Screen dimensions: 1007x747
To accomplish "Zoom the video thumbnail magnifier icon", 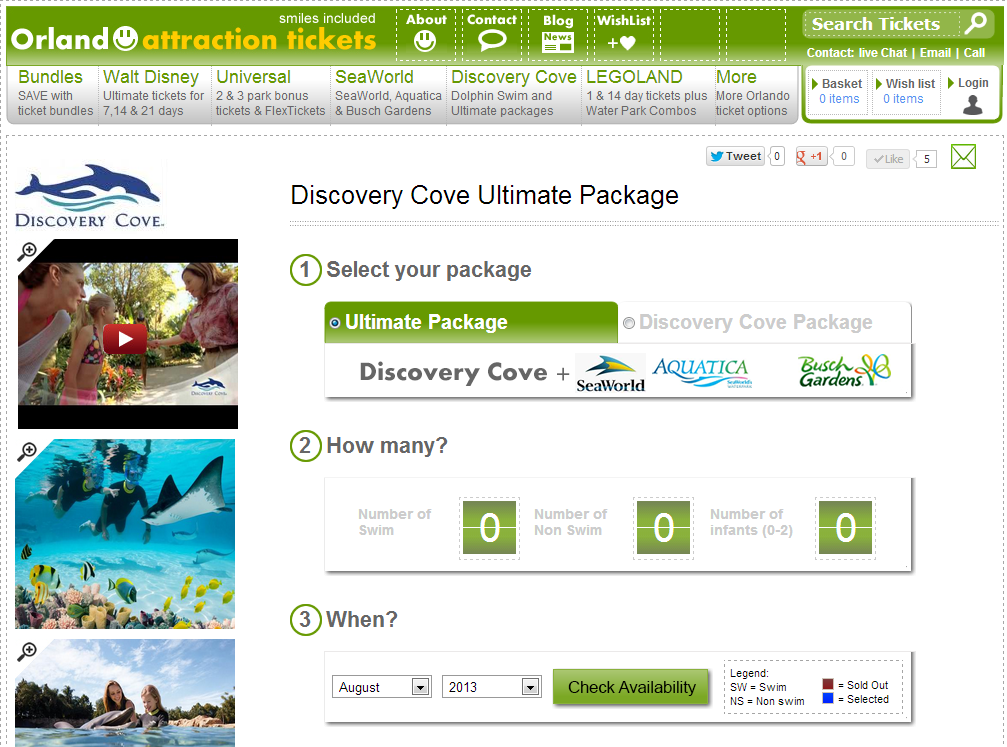I will [x=27, y=251].
